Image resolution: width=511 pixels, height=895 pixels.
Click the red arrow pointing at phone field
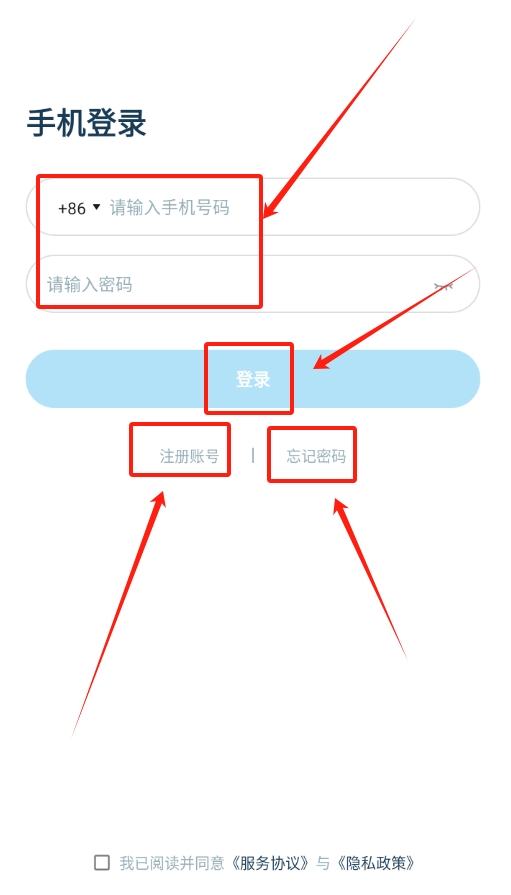pyautogui.click(x=339, y=118)
